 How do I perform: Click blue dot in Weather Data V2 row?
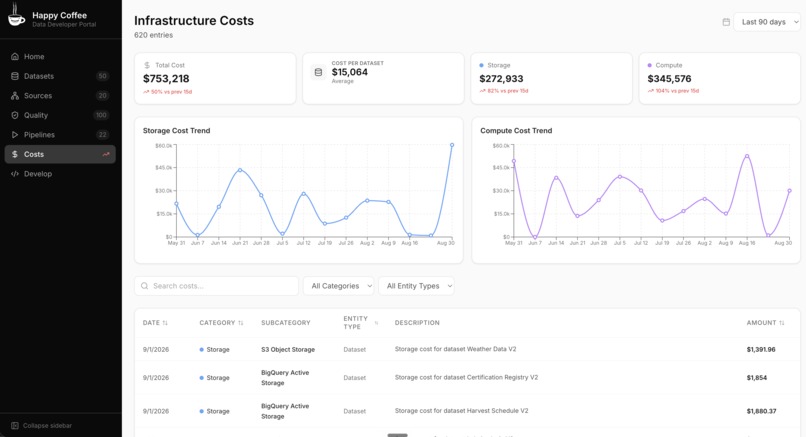point(202,350)
